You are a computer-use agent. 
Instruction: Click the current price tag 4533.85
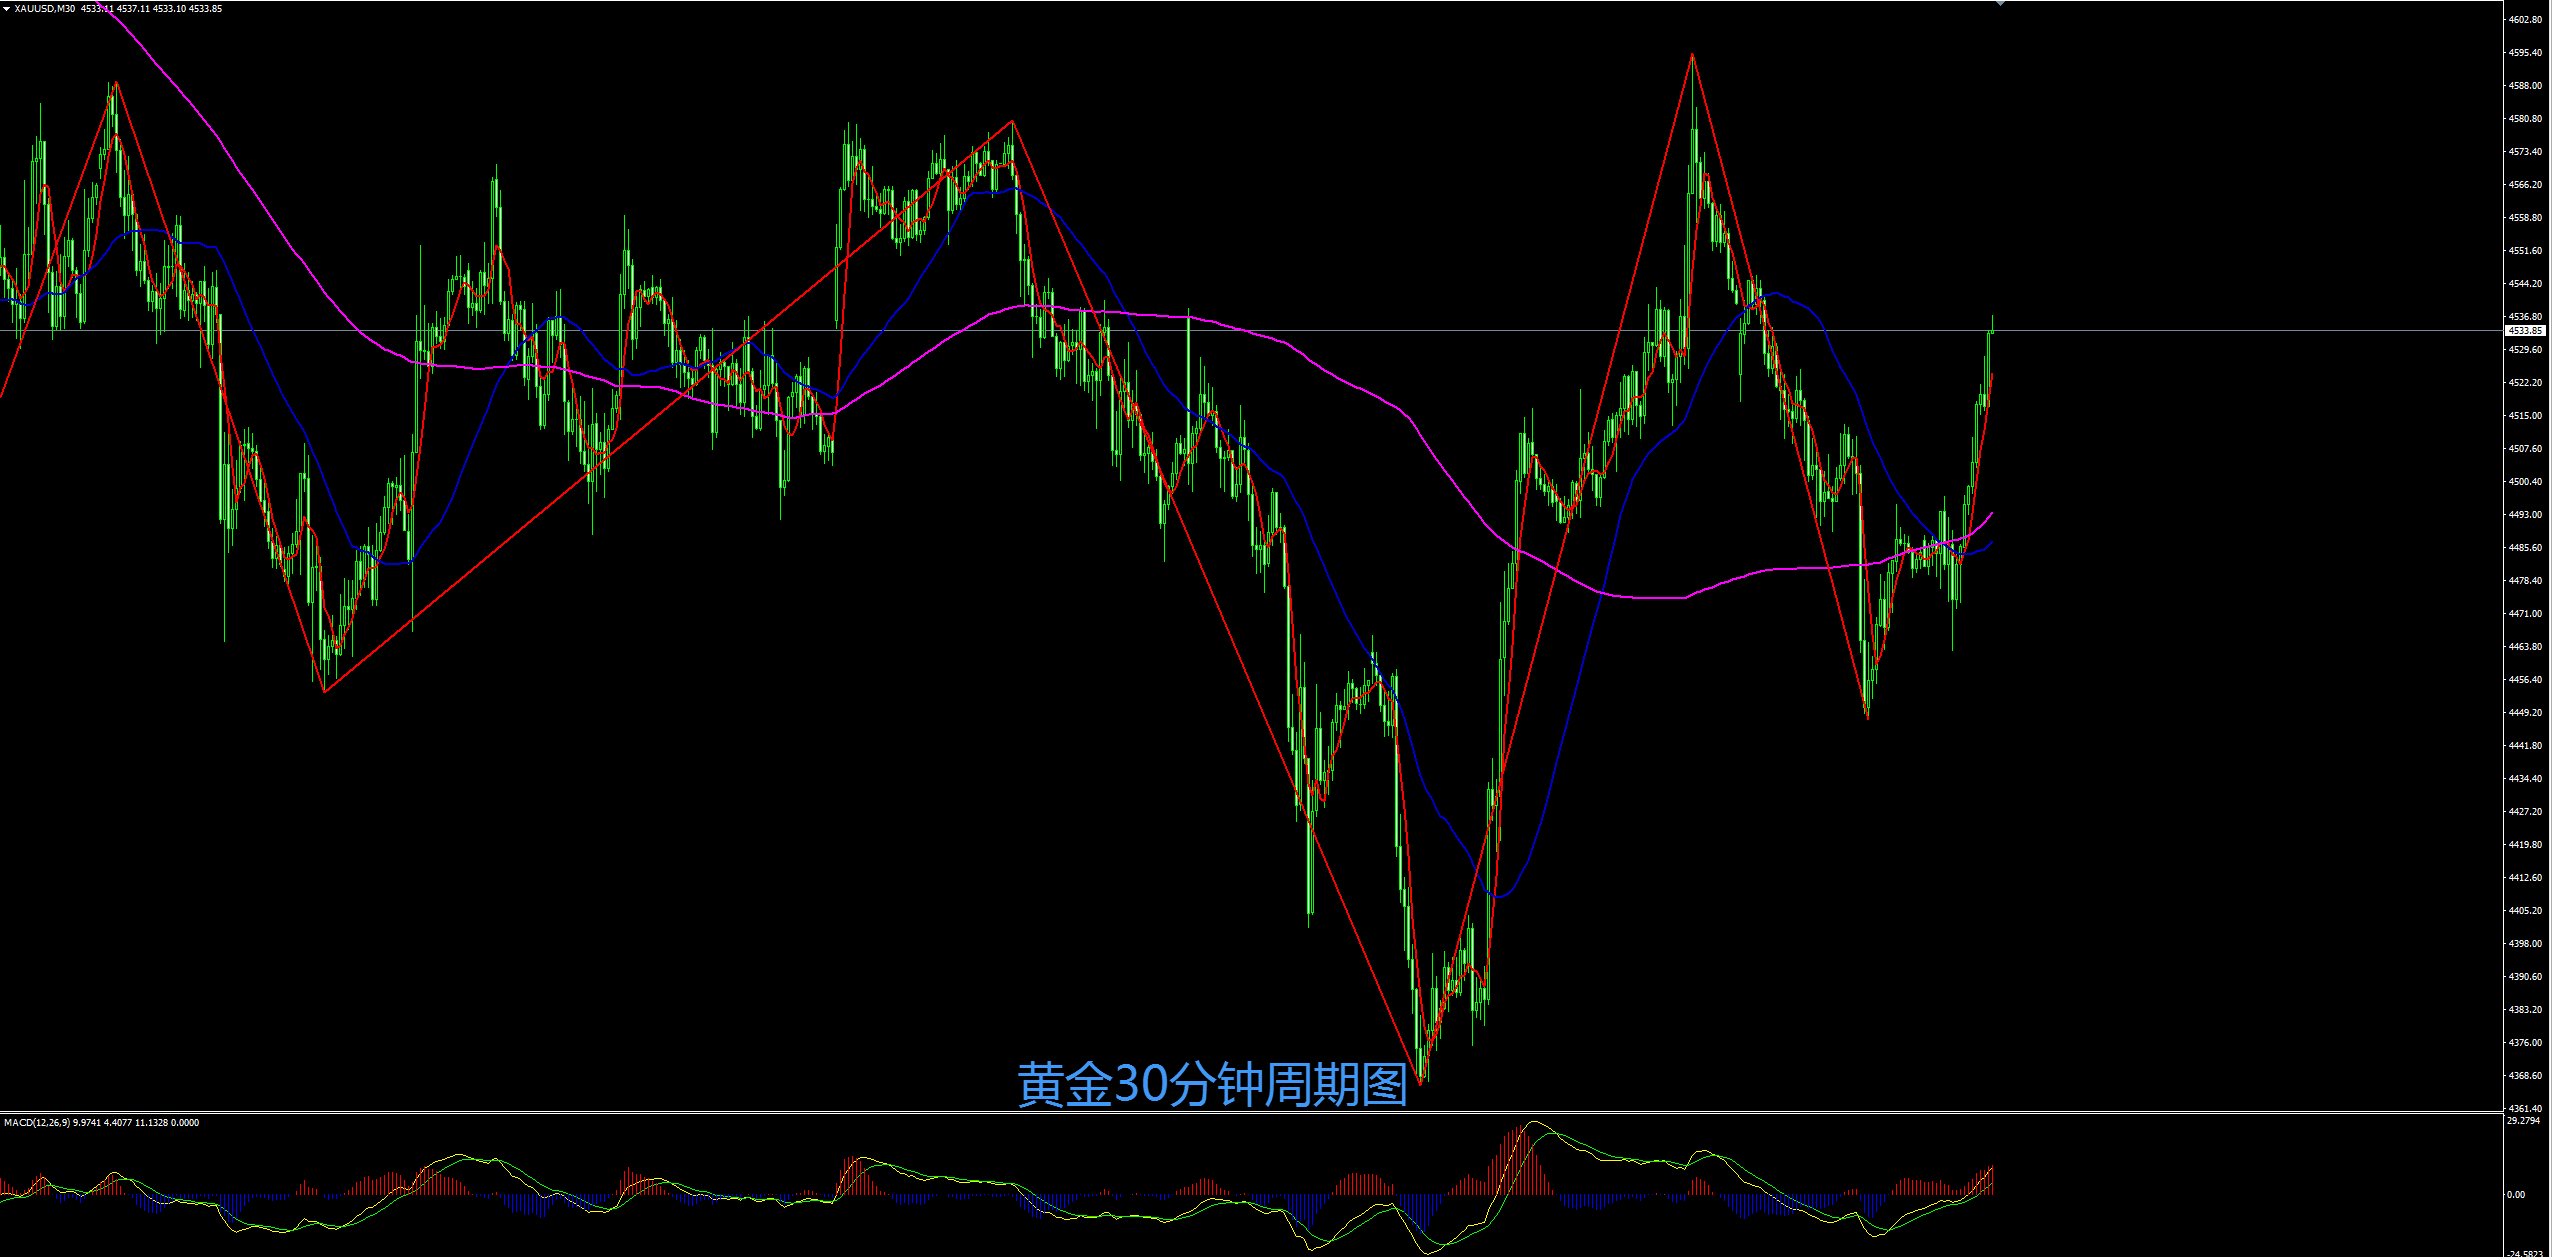click(2526, 330)
